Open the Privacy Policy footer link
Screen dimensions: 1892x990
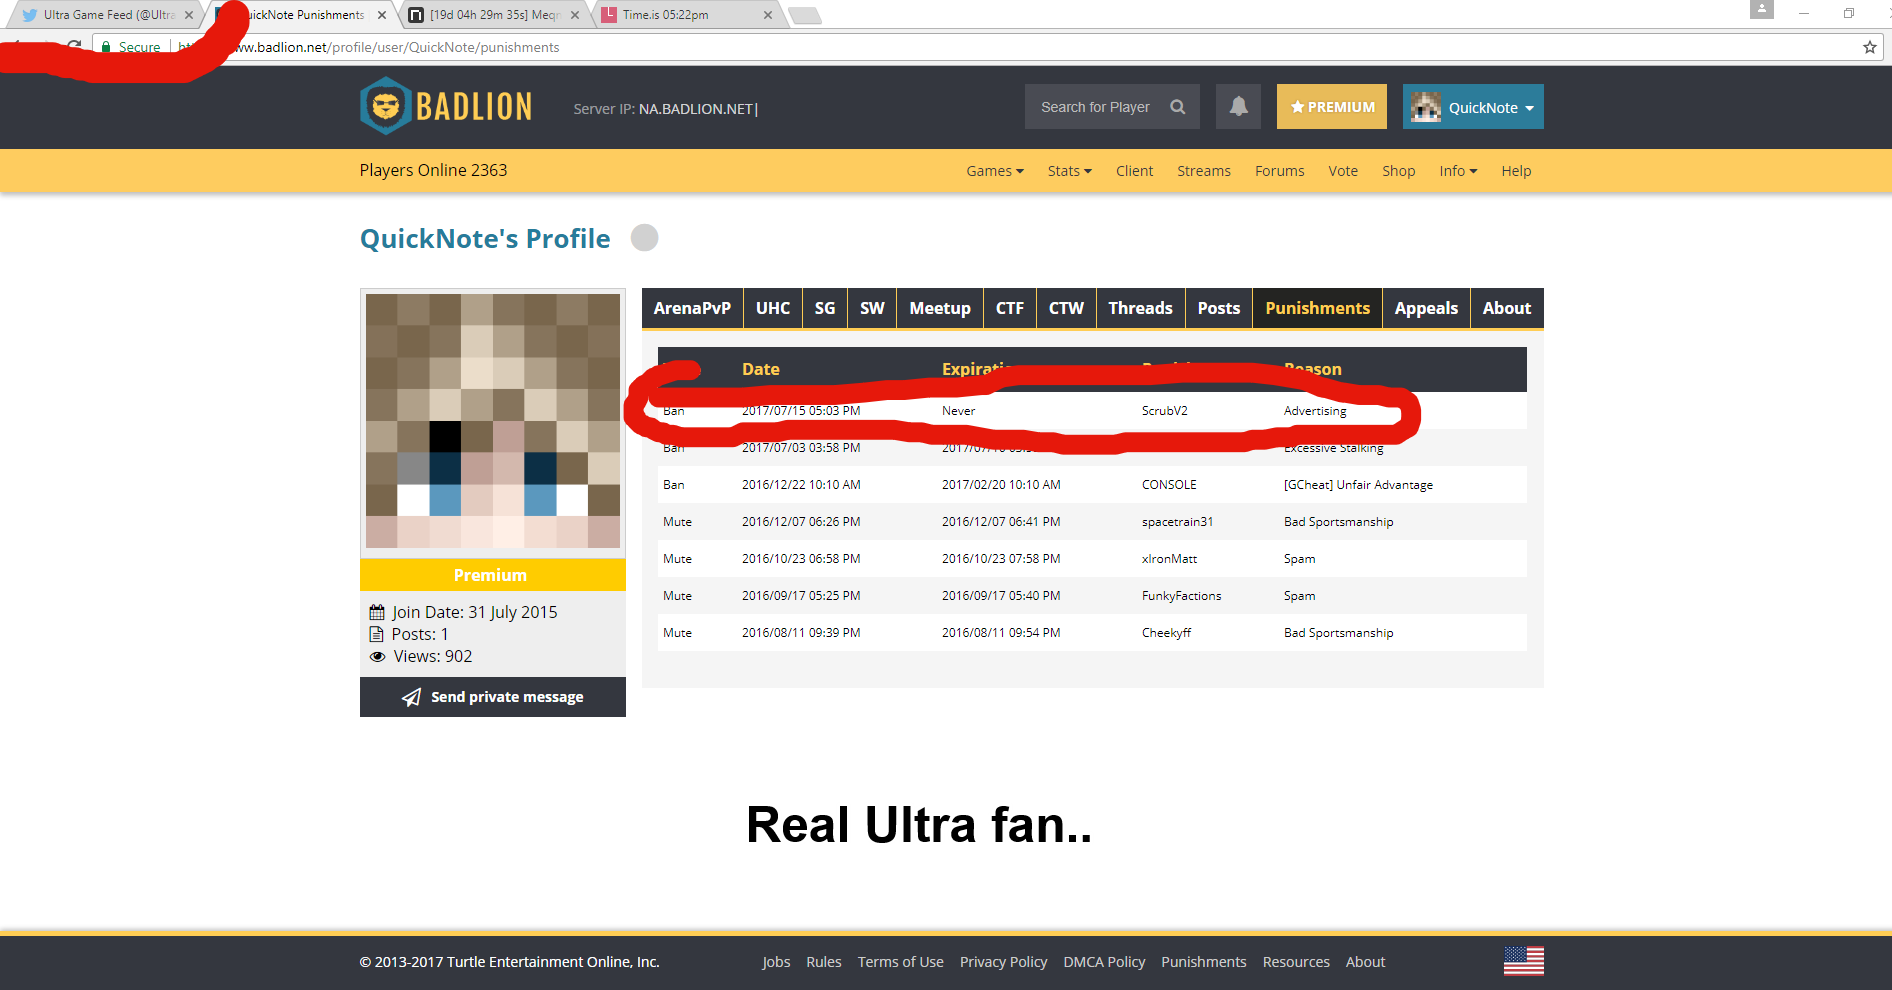tap(1004, 962)
